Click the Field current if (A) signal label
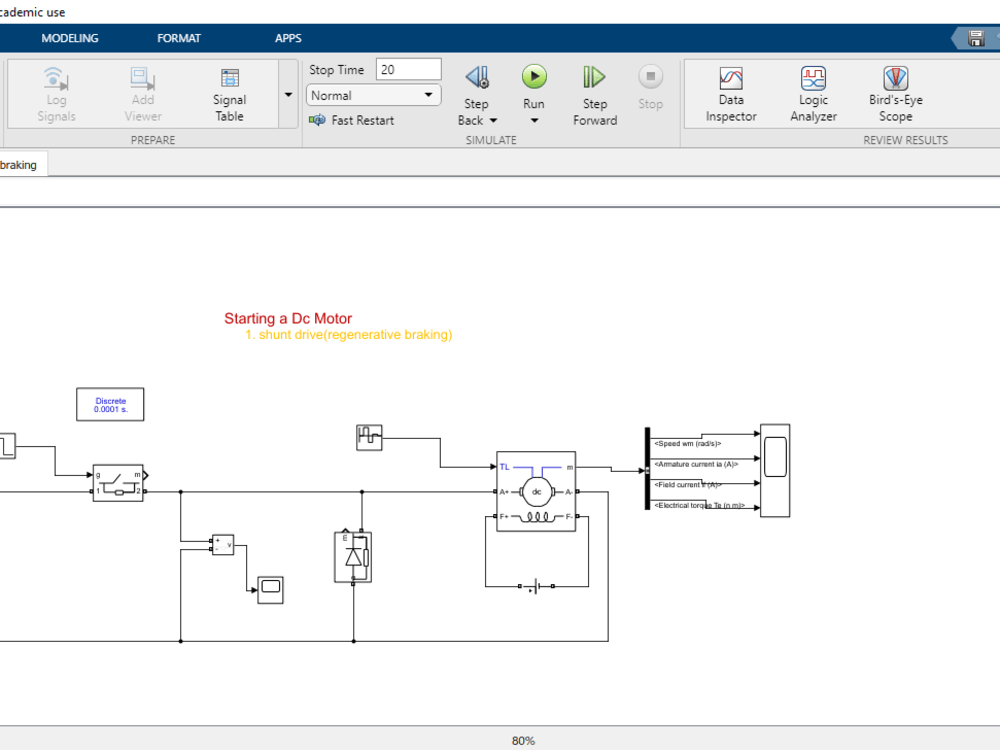1000x750 pixels. [x=688, y=485]
